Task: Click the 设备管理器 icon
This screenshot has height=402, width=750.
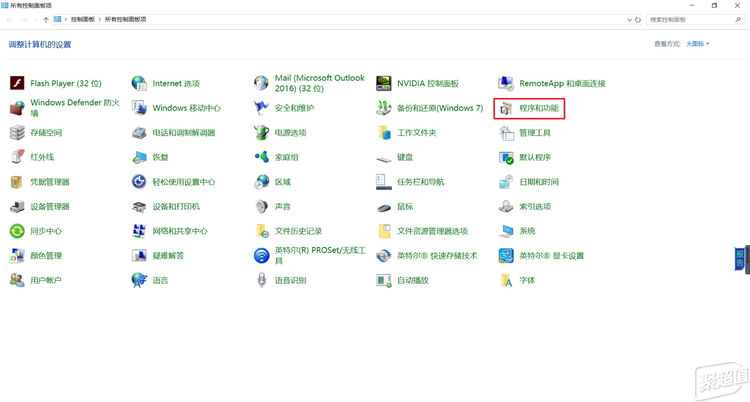Action: (x=17, y=207)
